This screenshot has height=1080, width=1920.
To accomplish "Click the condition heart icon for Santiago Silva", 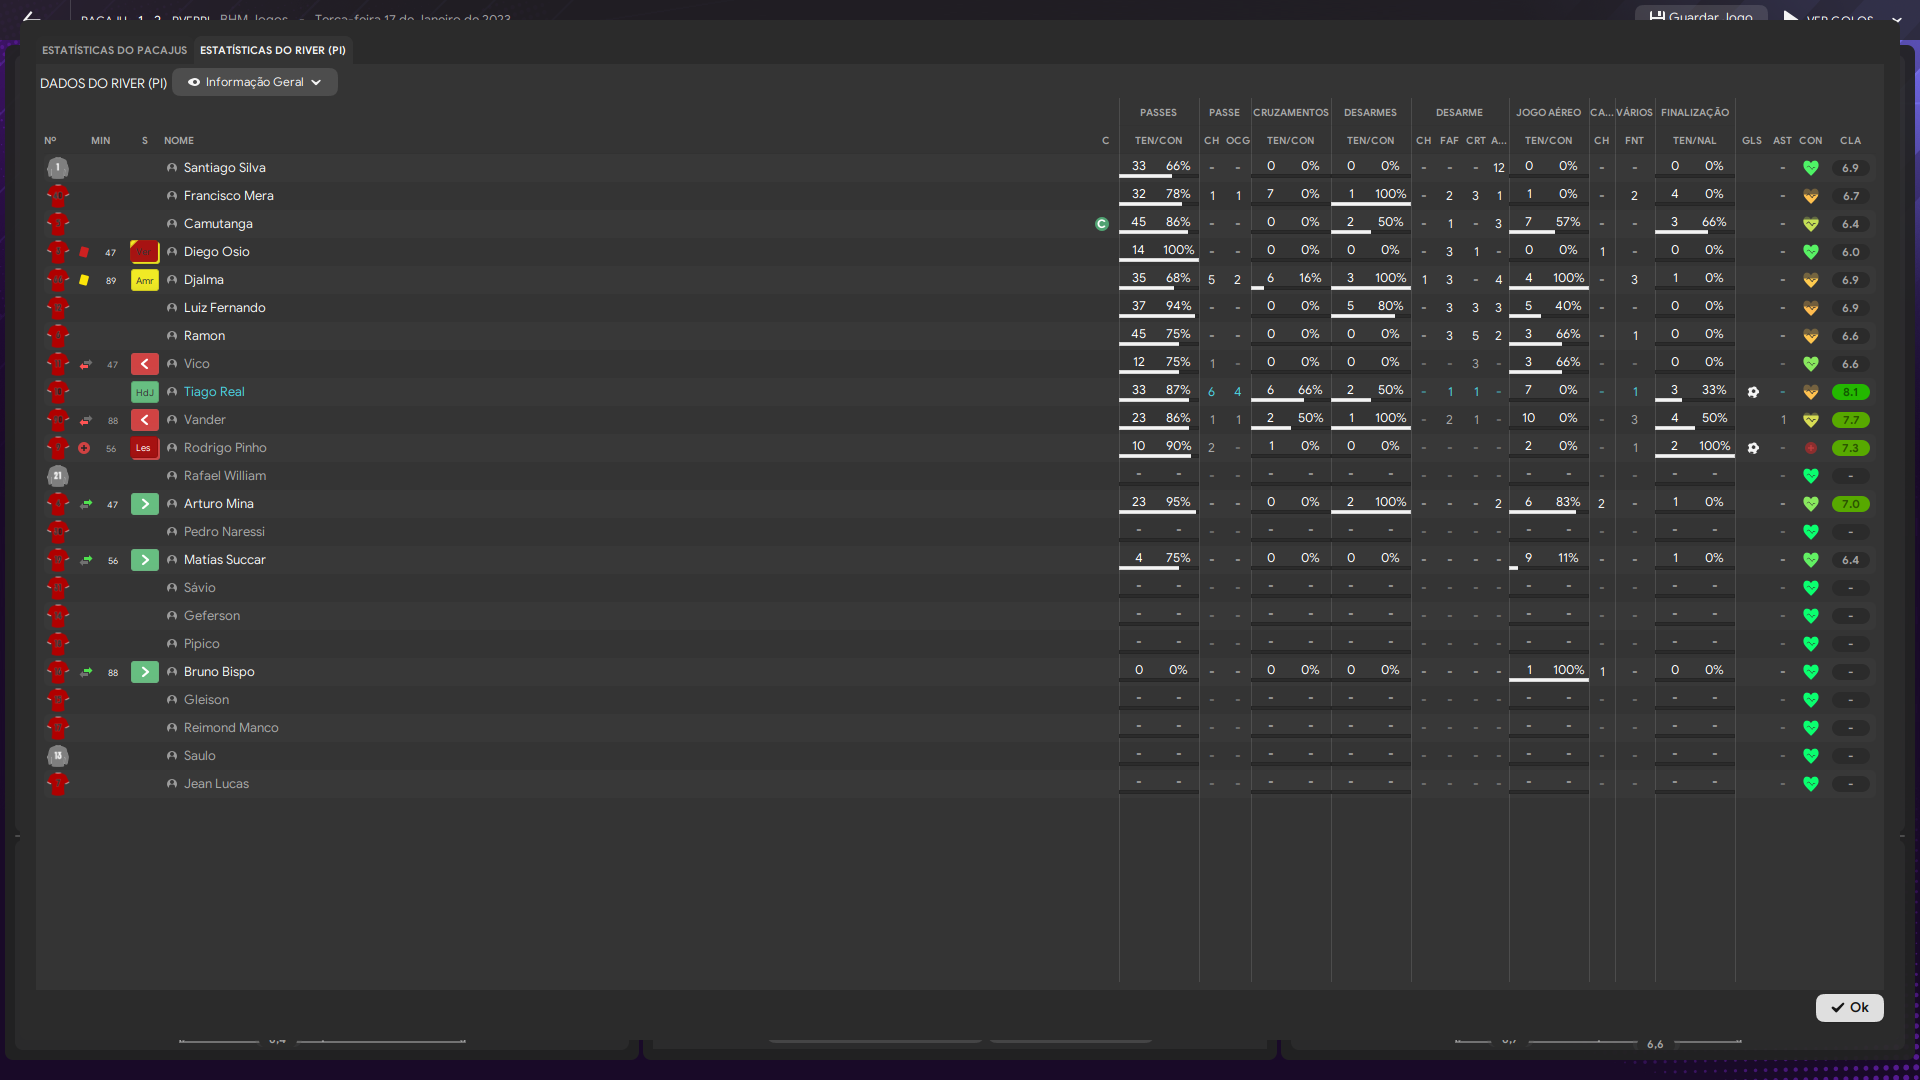I will tap(1811, 168).
